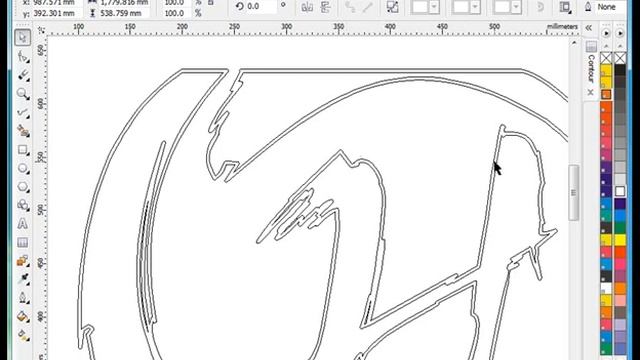
Task: Choose the Table tool
Action: tap(22, 242)
